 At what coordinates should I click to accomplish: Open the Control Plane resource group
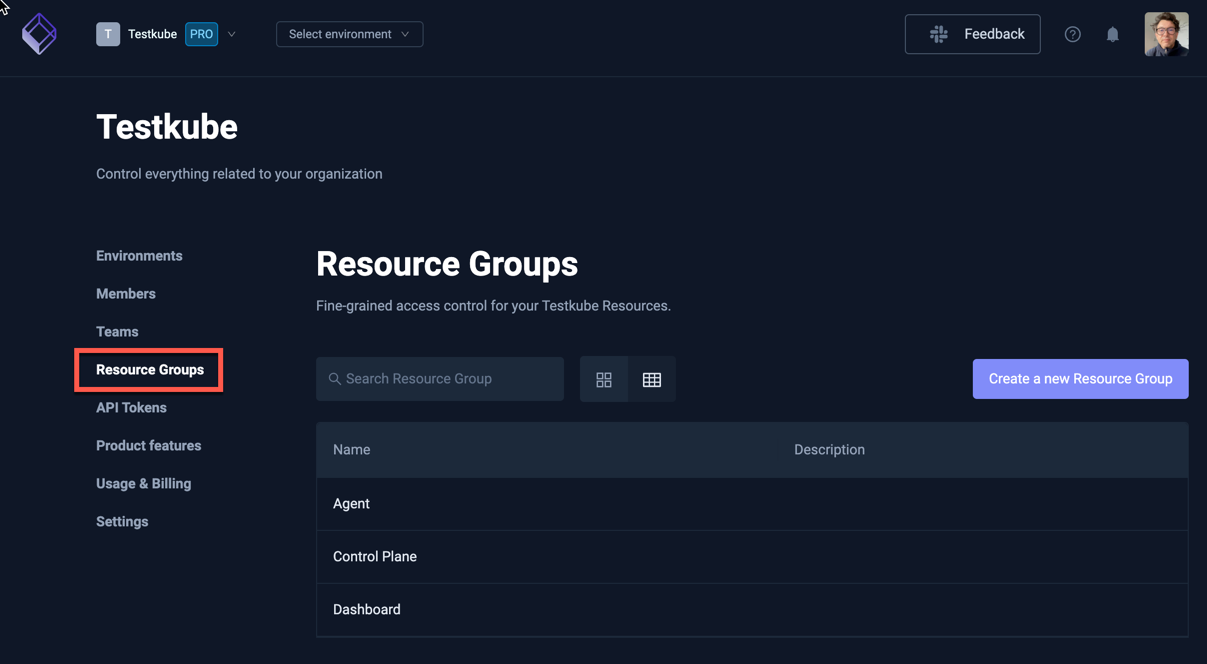(752, 557)
